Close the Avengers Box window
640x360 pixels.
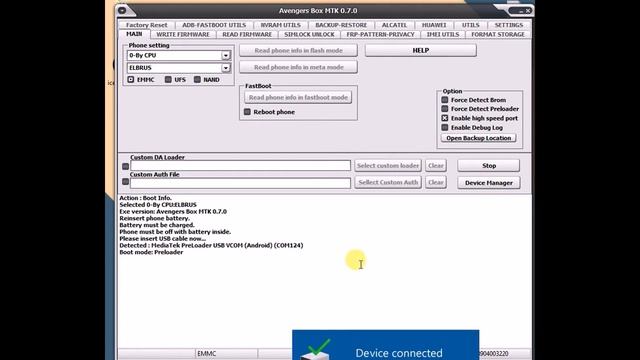pyautogui.click(x=528, y=11)
